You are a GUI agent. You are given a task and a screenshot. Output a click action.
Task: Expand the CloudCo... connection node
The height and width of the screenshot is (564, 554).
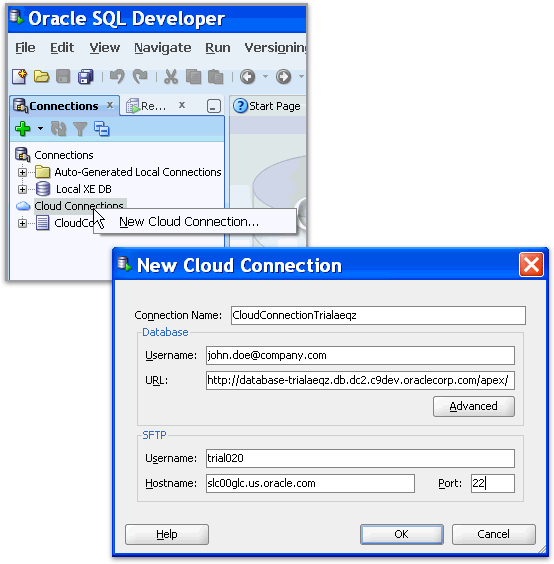pos(22,223)
